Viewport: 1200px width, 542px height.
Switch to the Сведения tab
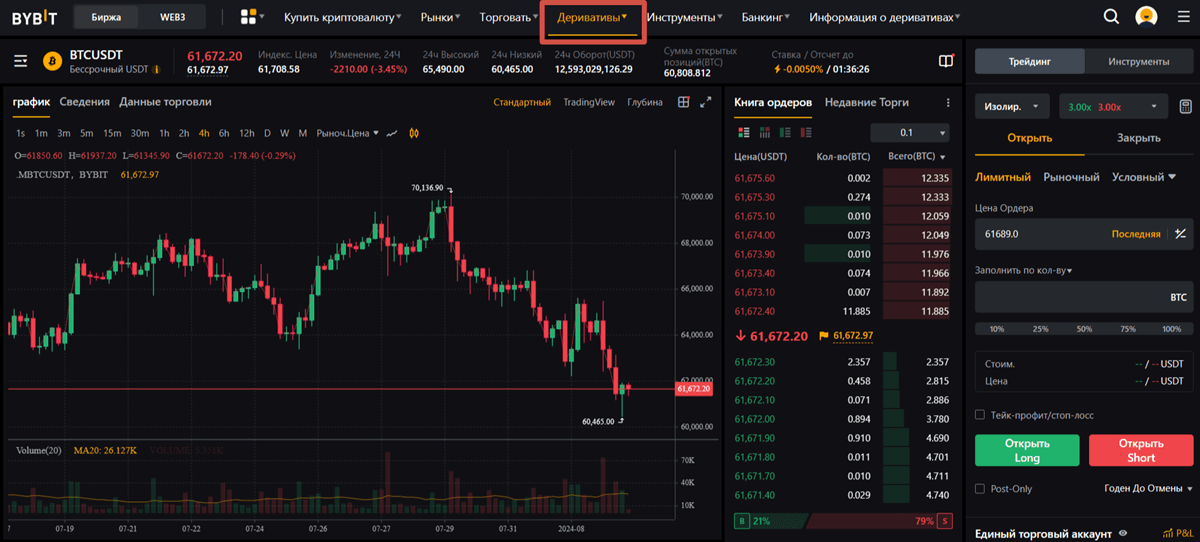(85, 102)
